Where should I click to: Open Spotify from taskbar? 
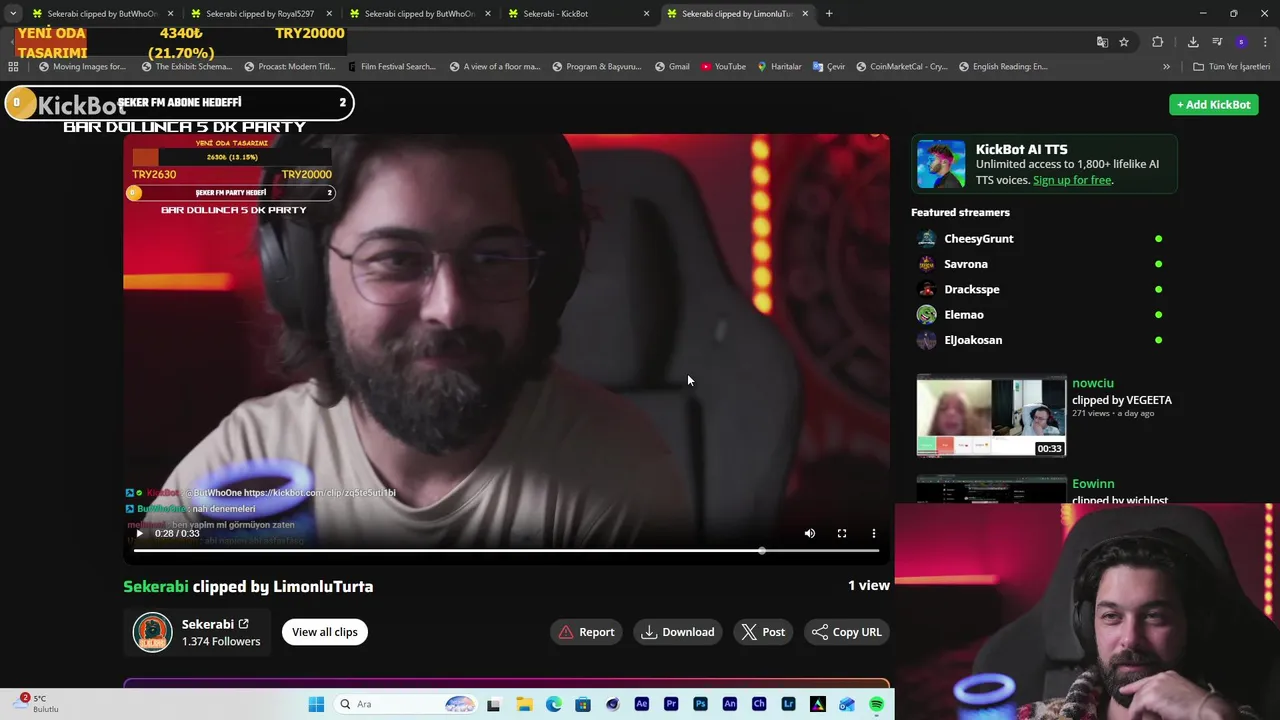point(877,704)
